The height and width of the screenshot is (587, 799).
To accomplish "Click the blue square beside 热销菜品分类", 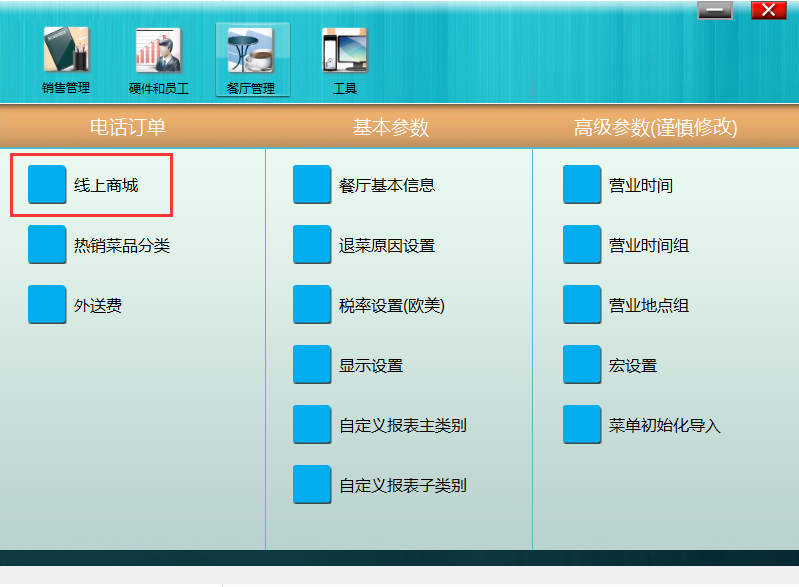I will [47, 245].
